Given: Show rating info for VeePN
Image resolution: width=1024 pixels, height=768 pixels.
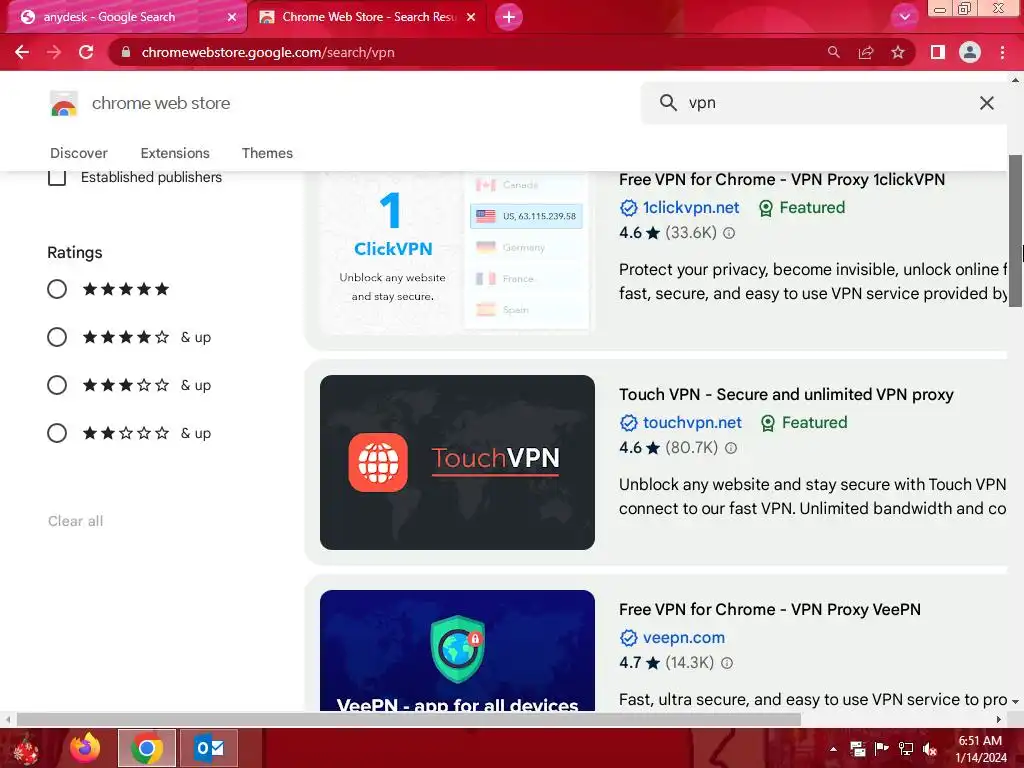Looking at the screenshot, I should tap(727, 663).
